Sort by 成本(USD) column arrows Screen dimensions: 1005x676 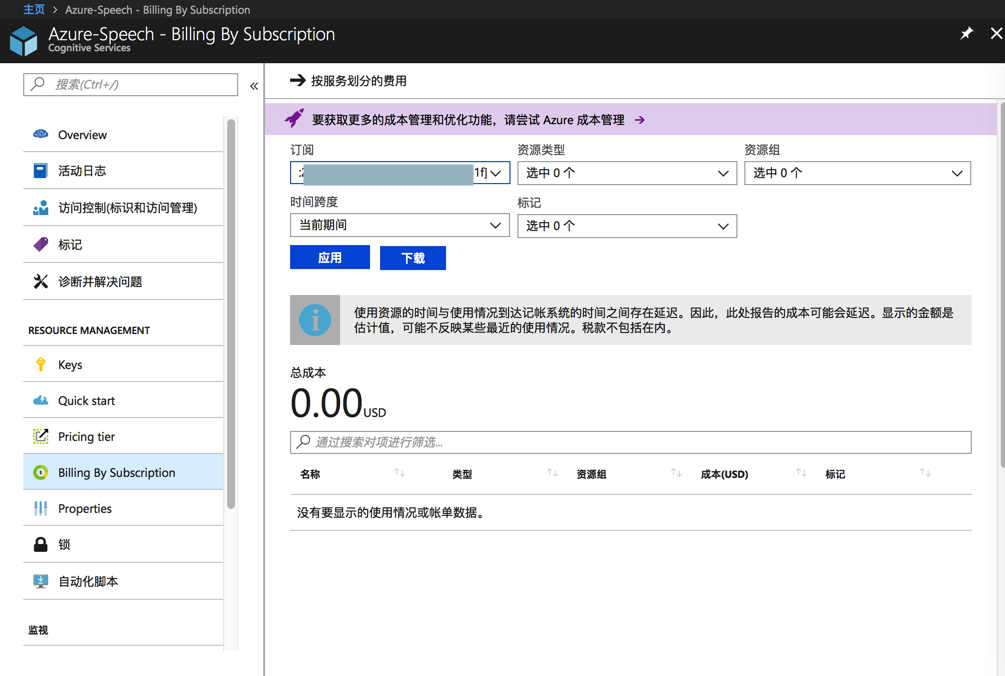tap(801, 473)
